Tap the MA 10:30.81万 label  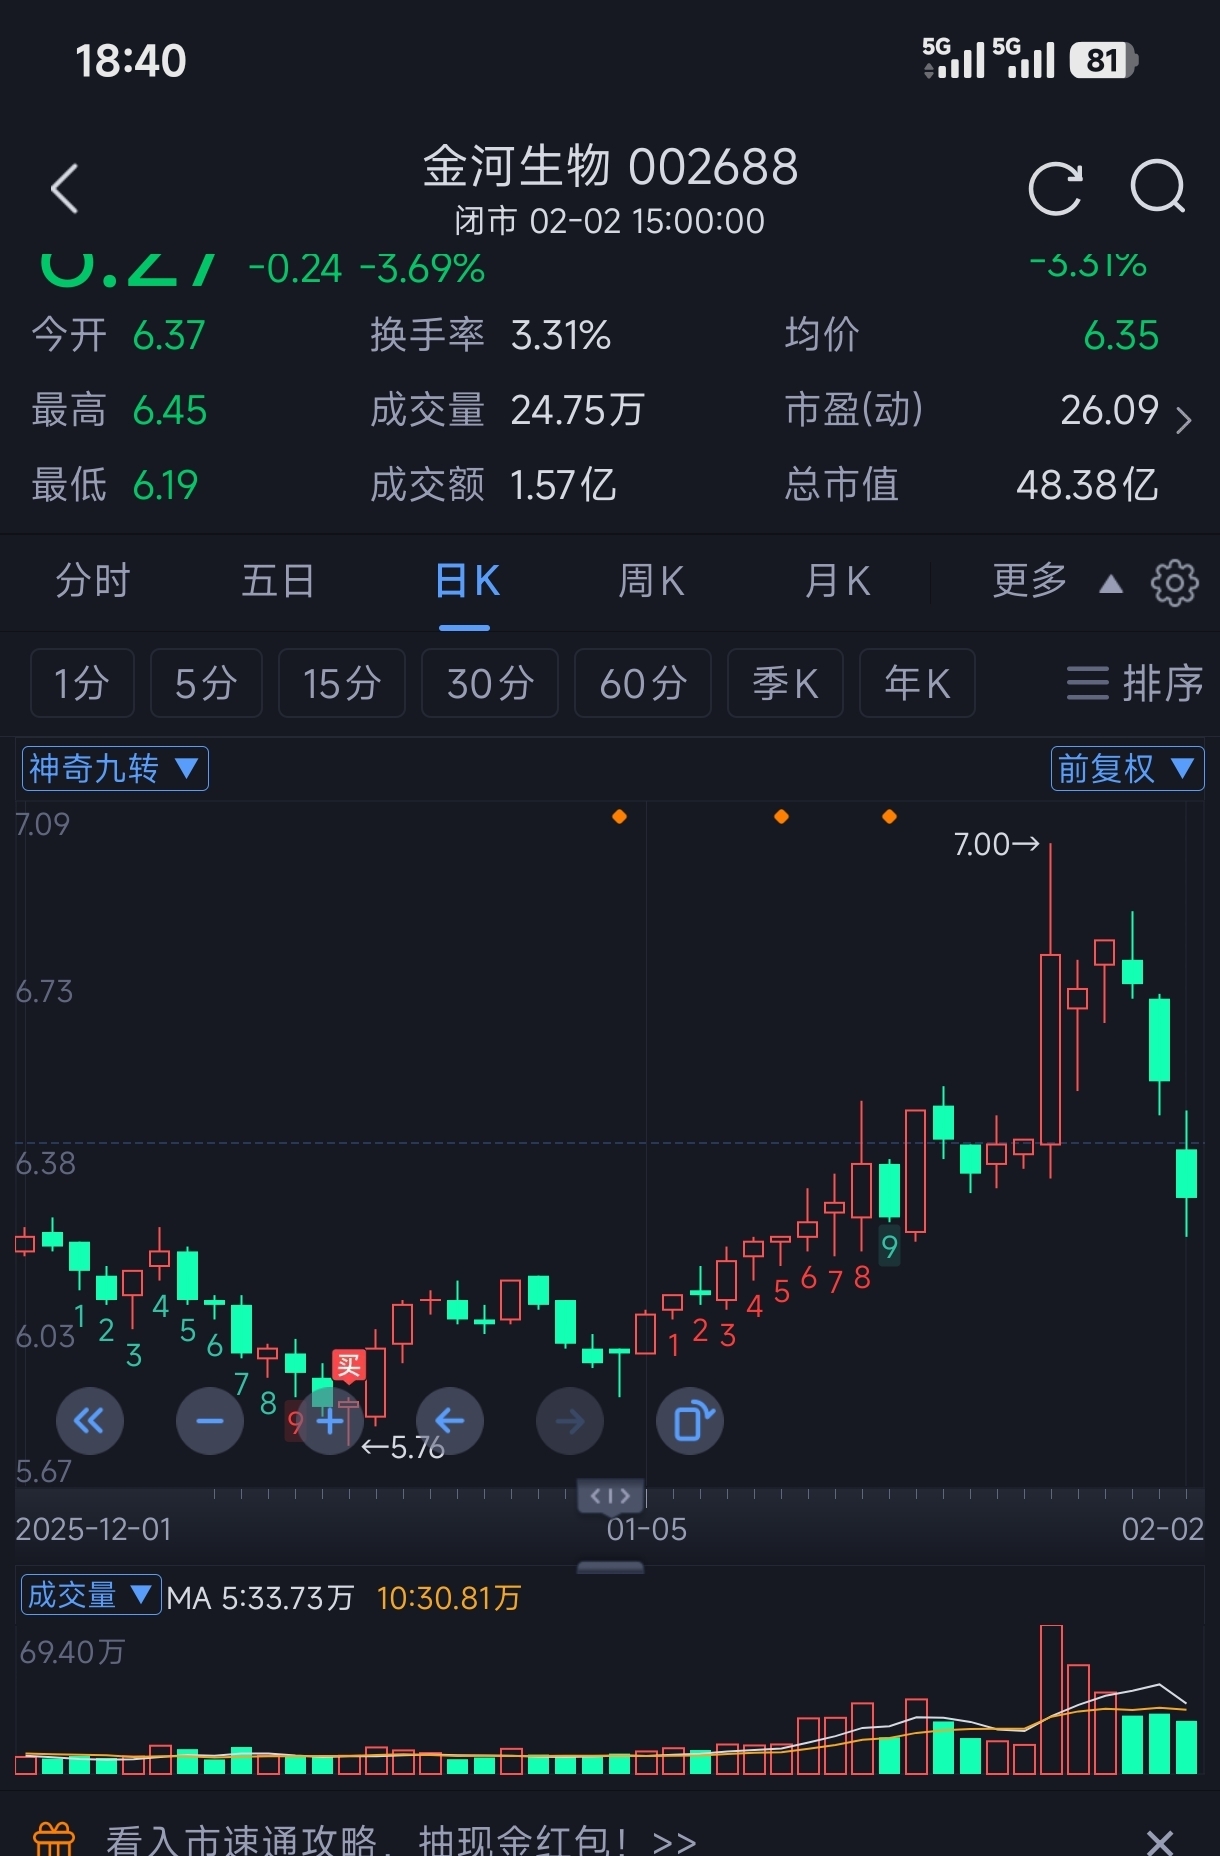coord(449,1598)
